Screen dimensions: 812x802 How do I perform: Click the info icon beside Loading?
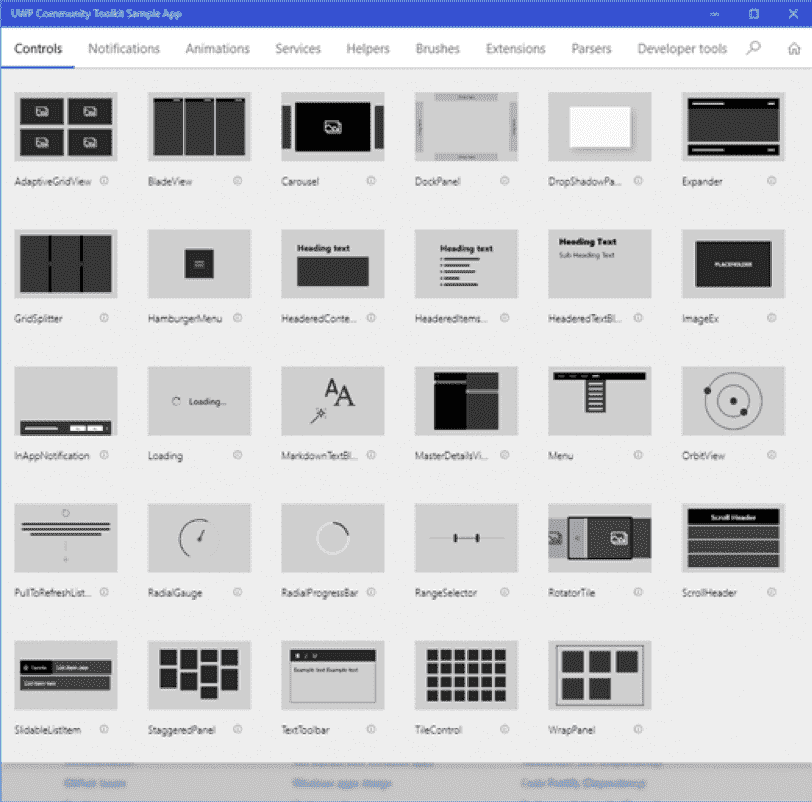coord(238,455)
